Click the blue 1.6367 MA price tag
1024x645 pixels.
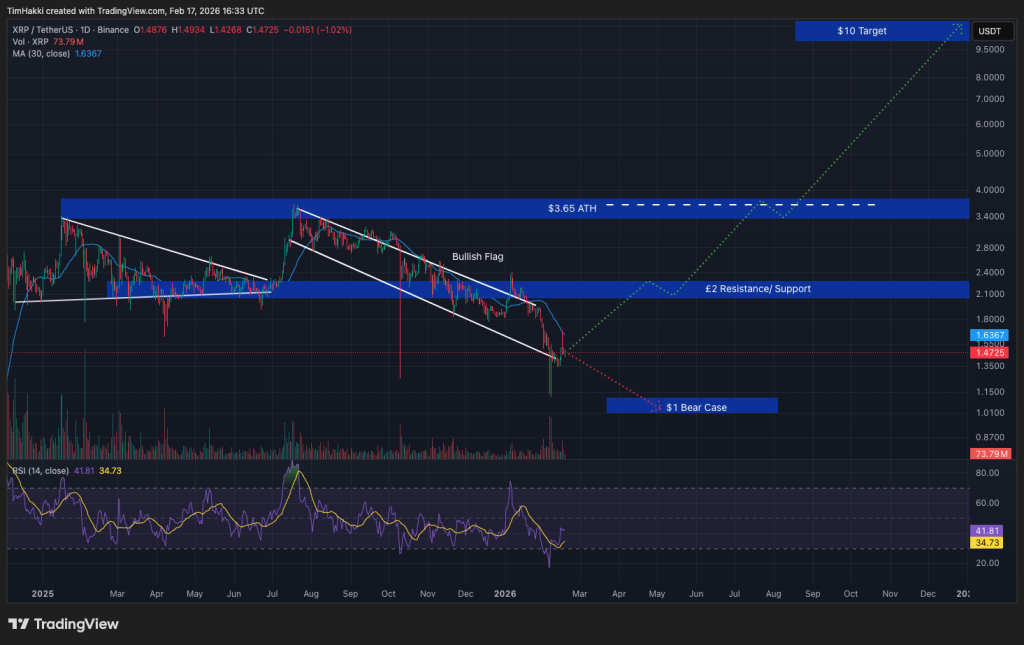(990, 335)
